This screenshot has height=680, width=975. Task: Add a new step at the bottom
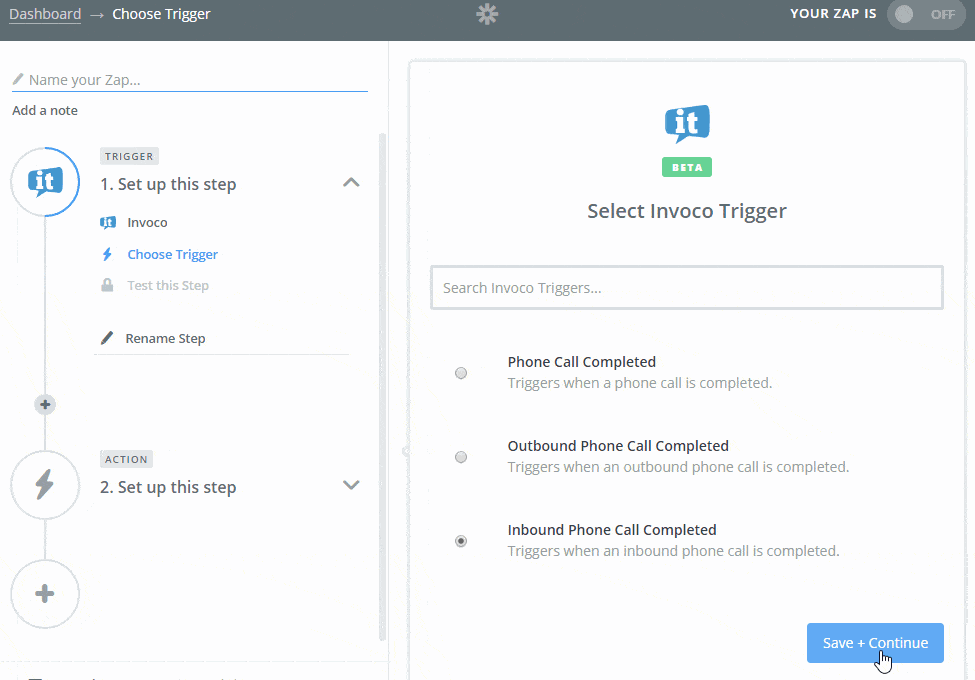click(x=45, y=594)
